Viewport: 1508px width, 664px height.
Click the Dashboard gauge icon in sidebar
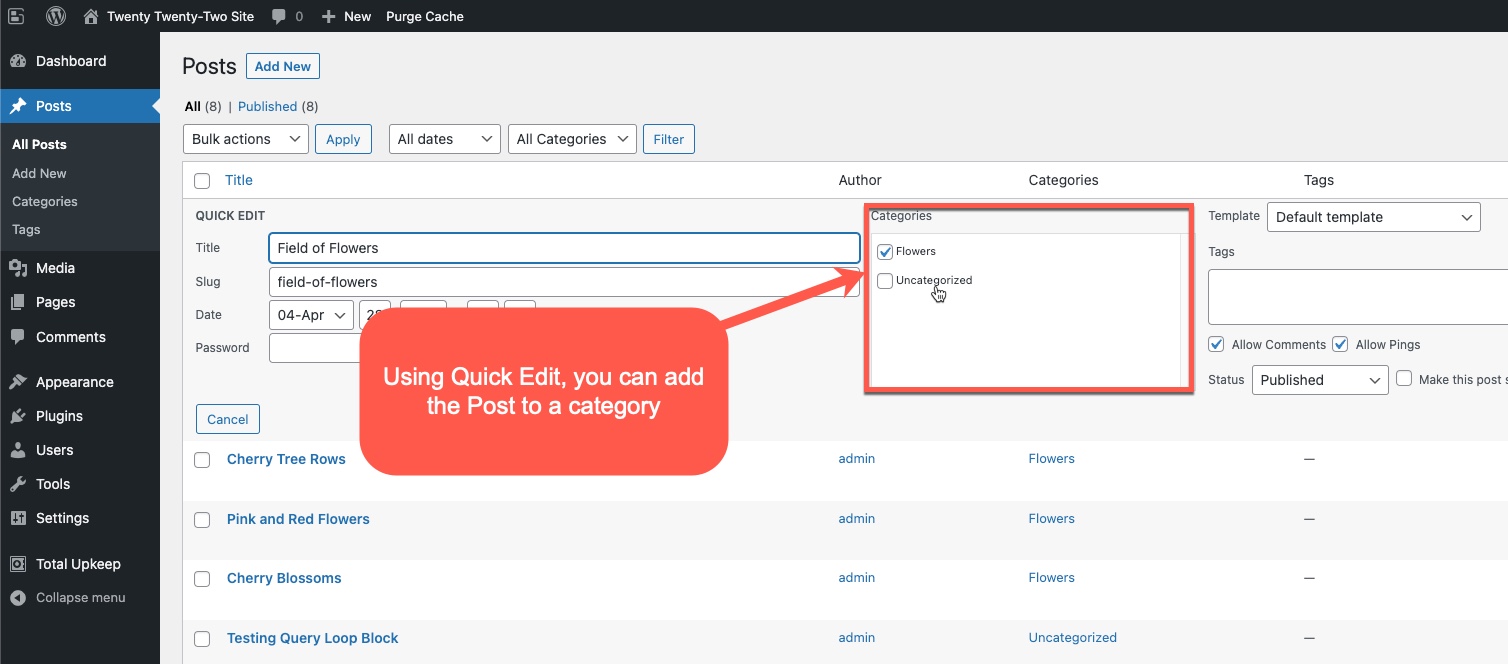(18, 61)
